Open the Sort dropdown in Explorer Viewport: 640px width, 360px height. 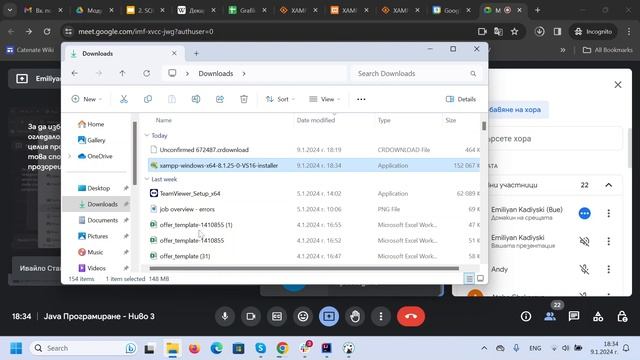point(280,99)
